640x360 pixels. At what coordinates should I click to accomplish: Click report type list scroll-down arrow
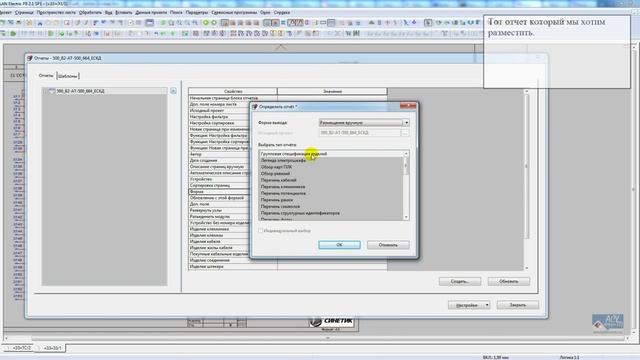click(x=406, y=217)
